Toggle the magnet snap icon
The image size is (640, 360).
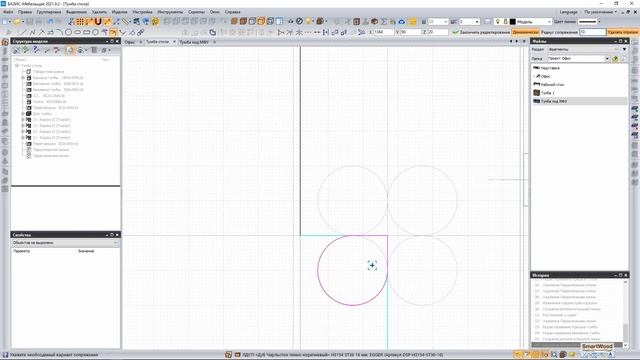point(98,21)
